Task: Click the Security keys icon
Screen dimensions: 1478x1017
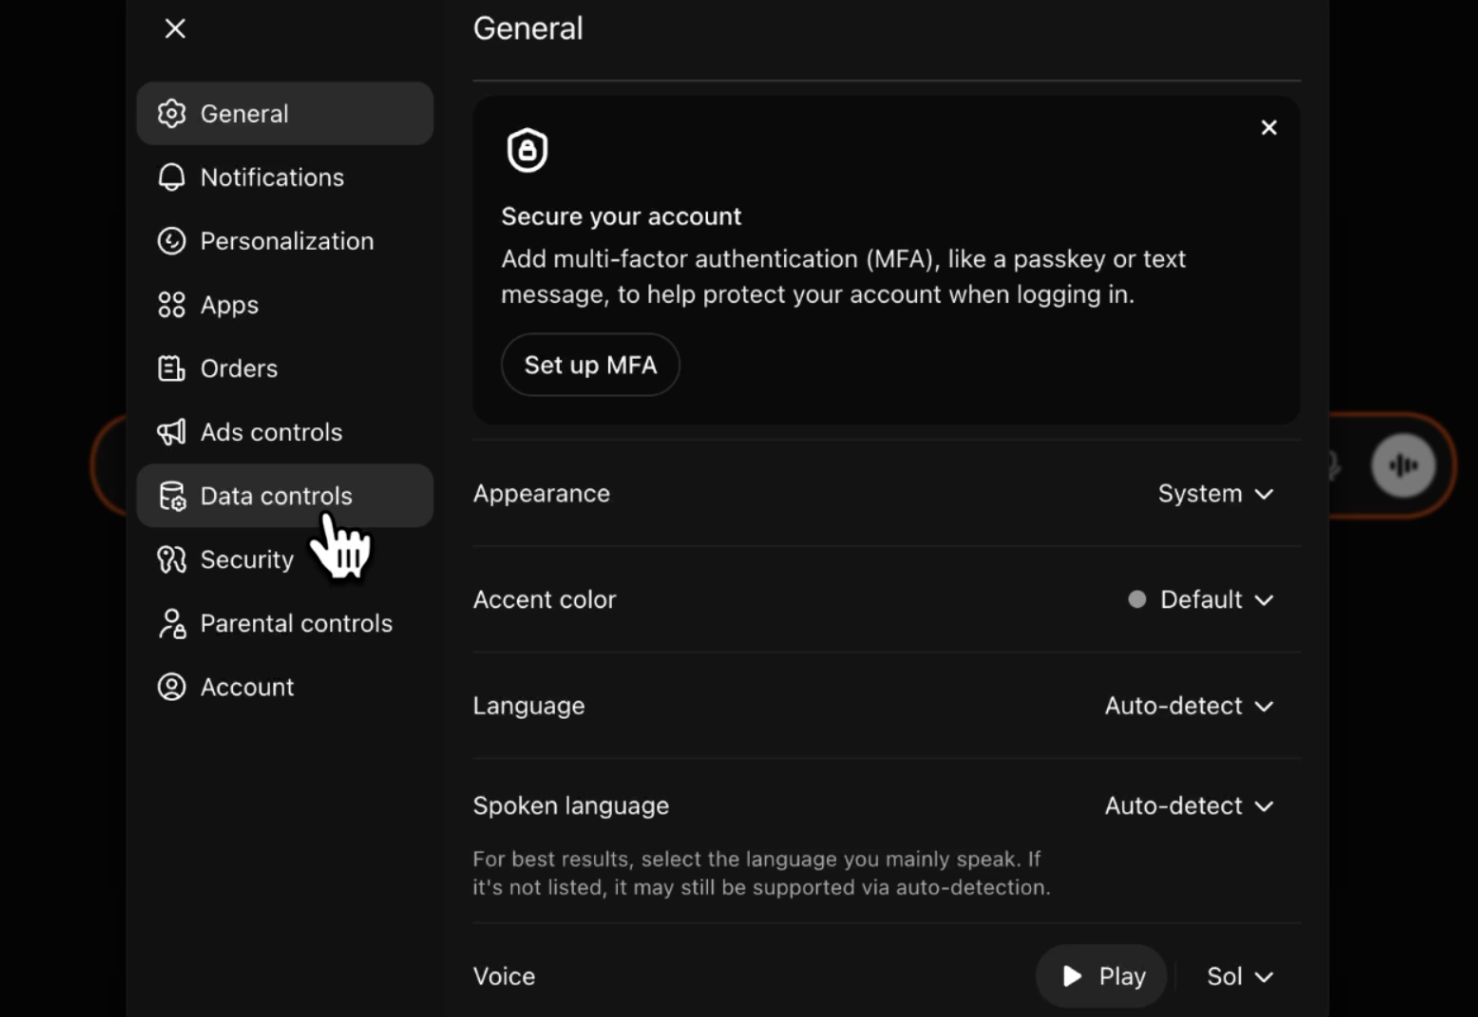Action: (171, 559)
